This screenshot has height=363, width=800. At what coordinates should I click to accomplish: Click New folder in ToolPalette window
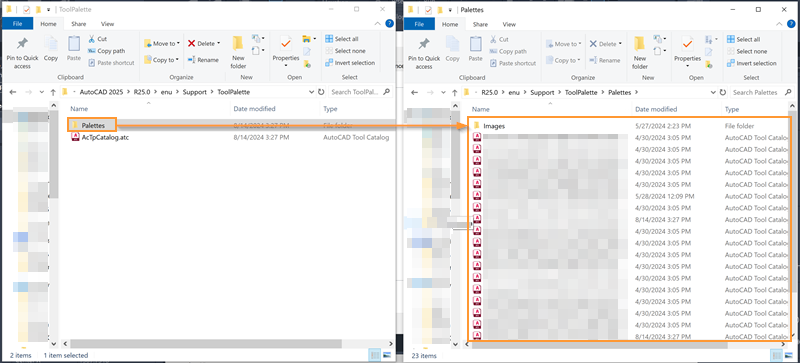238,53
